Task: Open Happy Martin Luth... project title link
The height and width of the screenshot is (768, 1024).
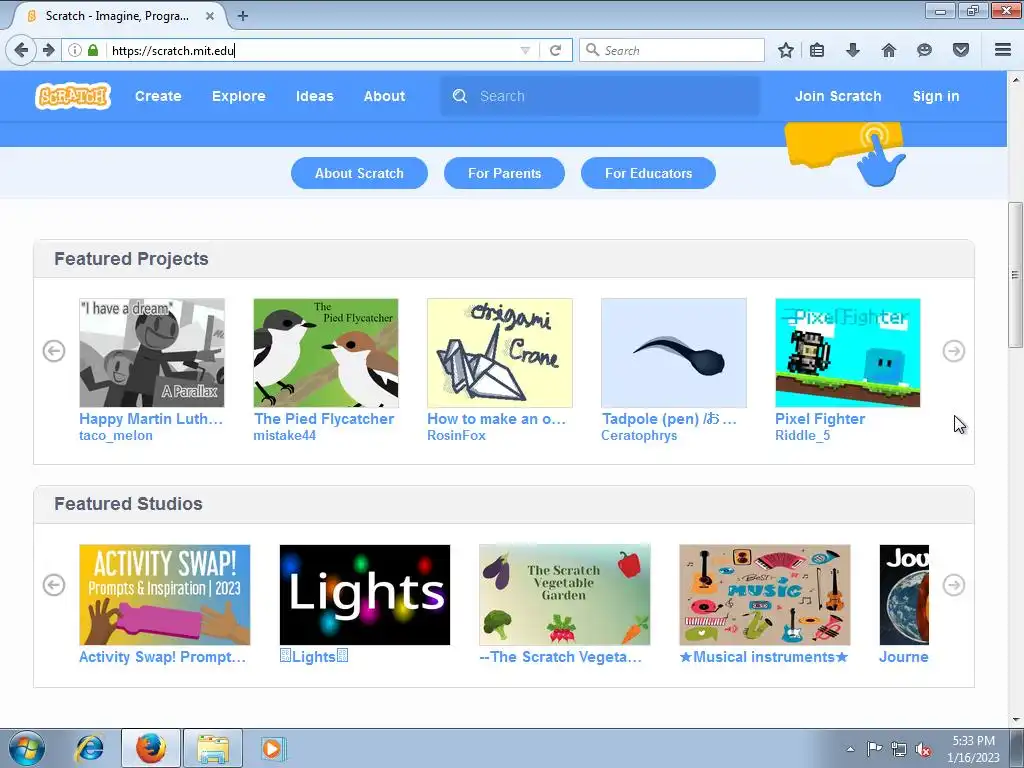Action: (x=151, y=419)
